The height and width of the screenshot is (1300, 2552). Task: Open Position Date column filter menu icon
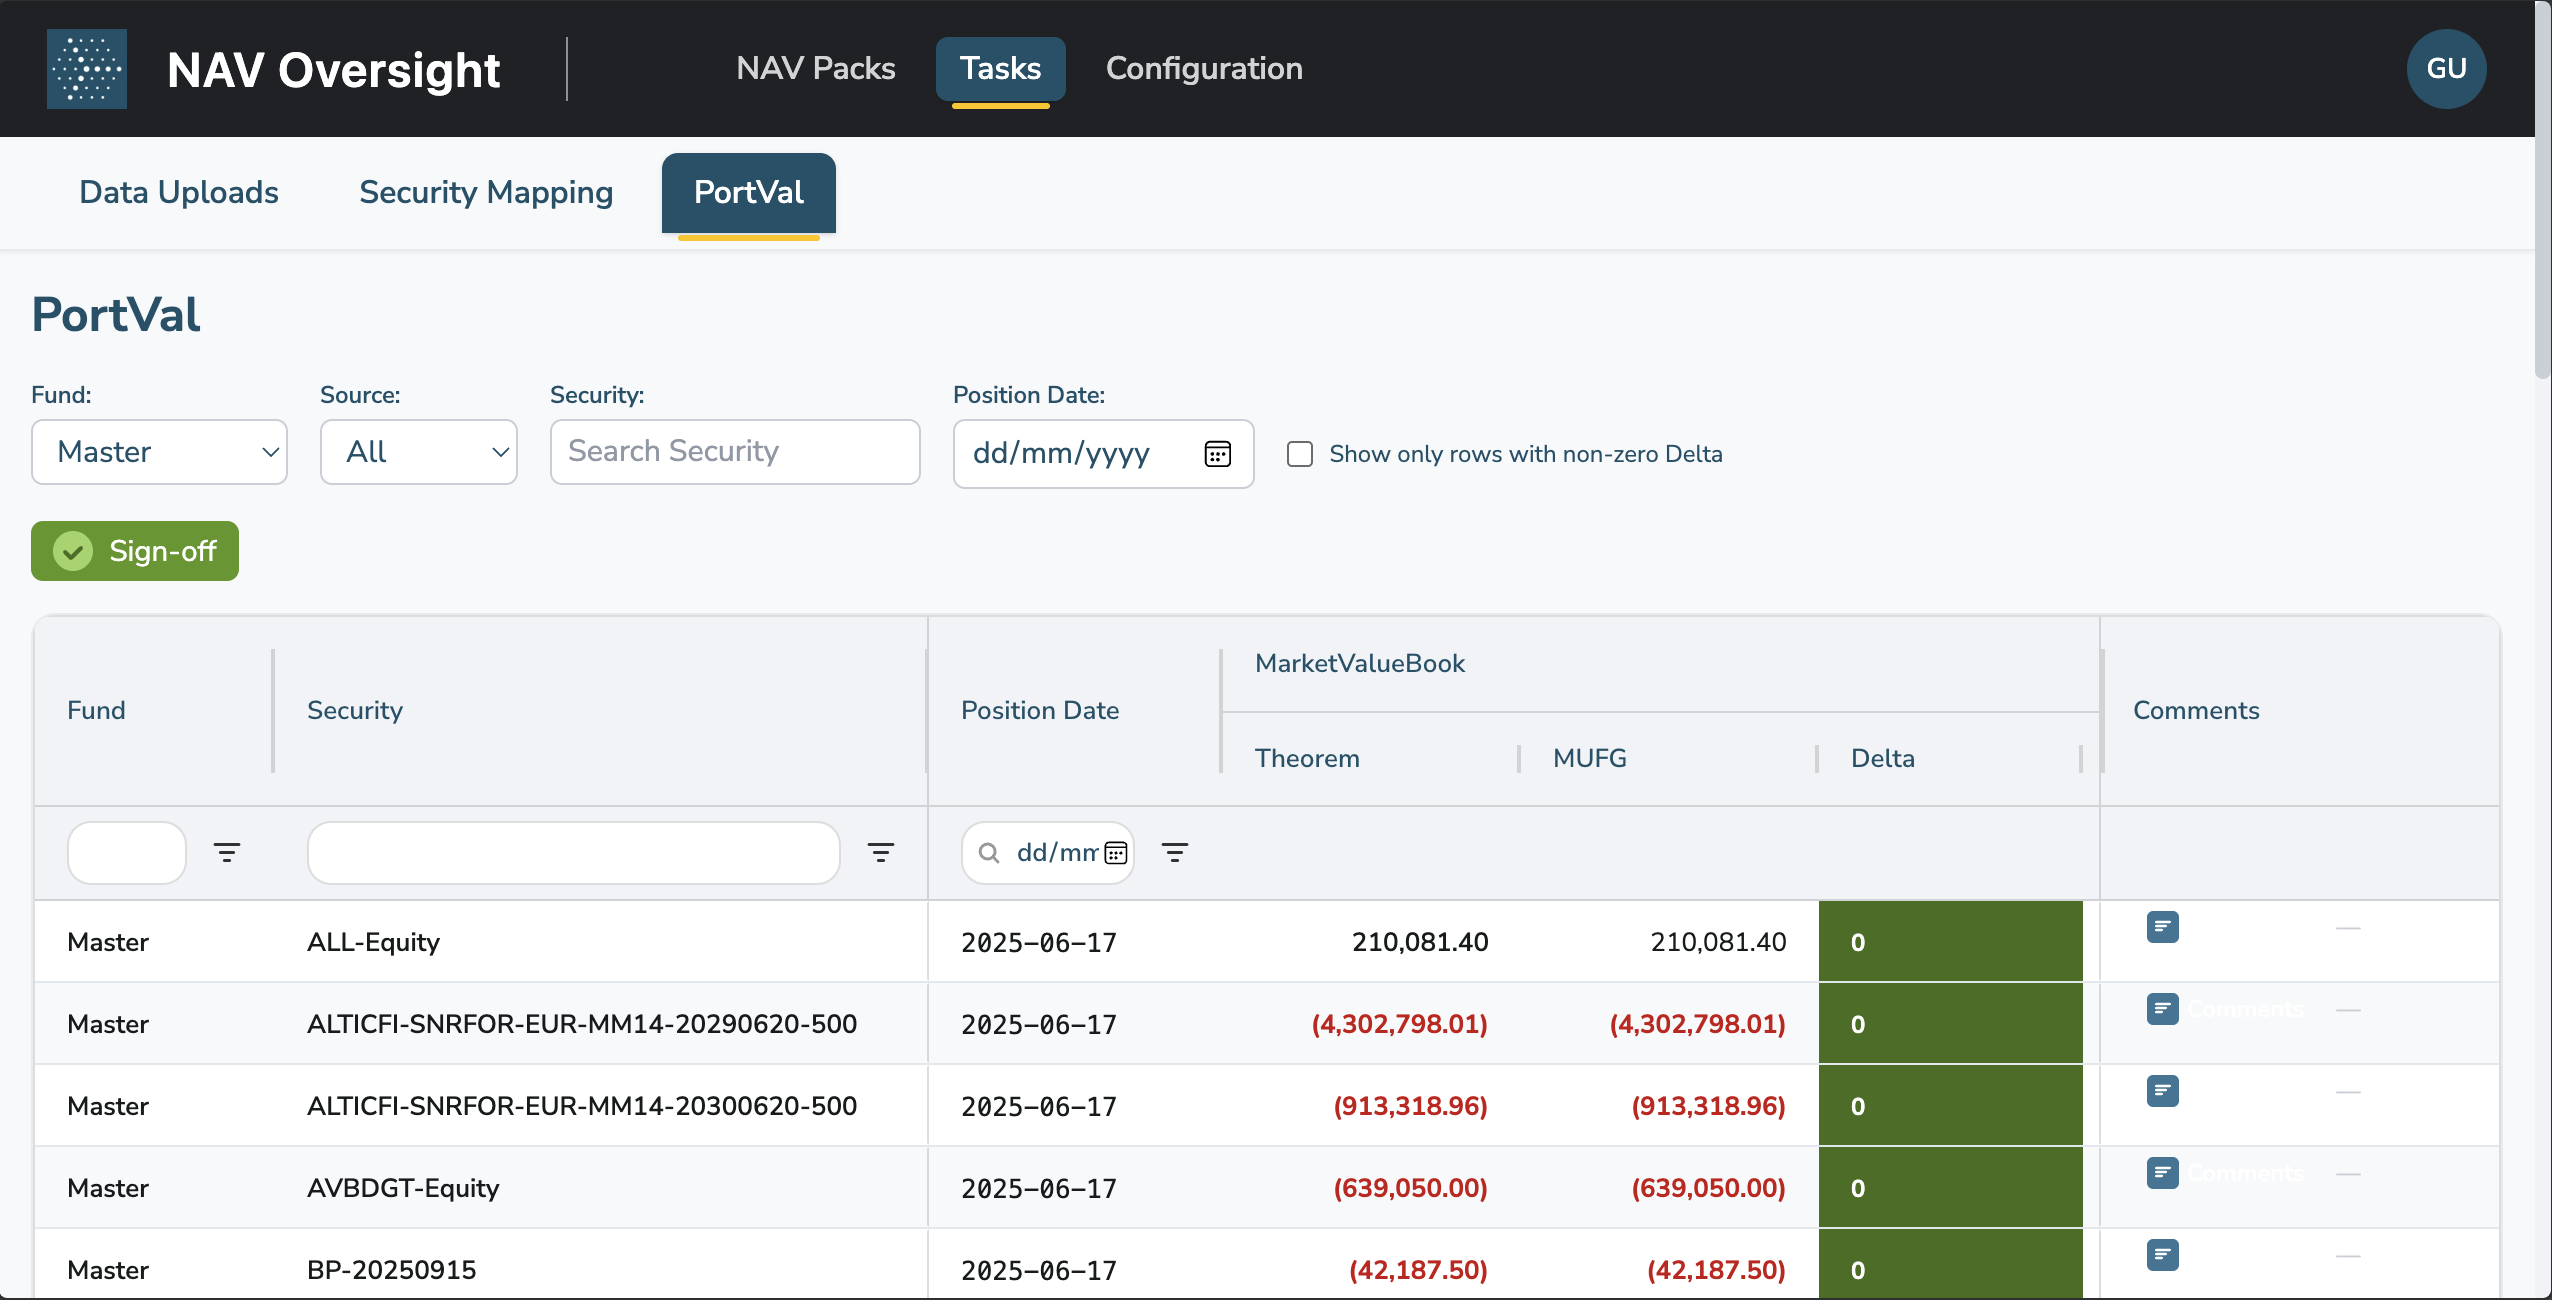(x=1174, y=853)
